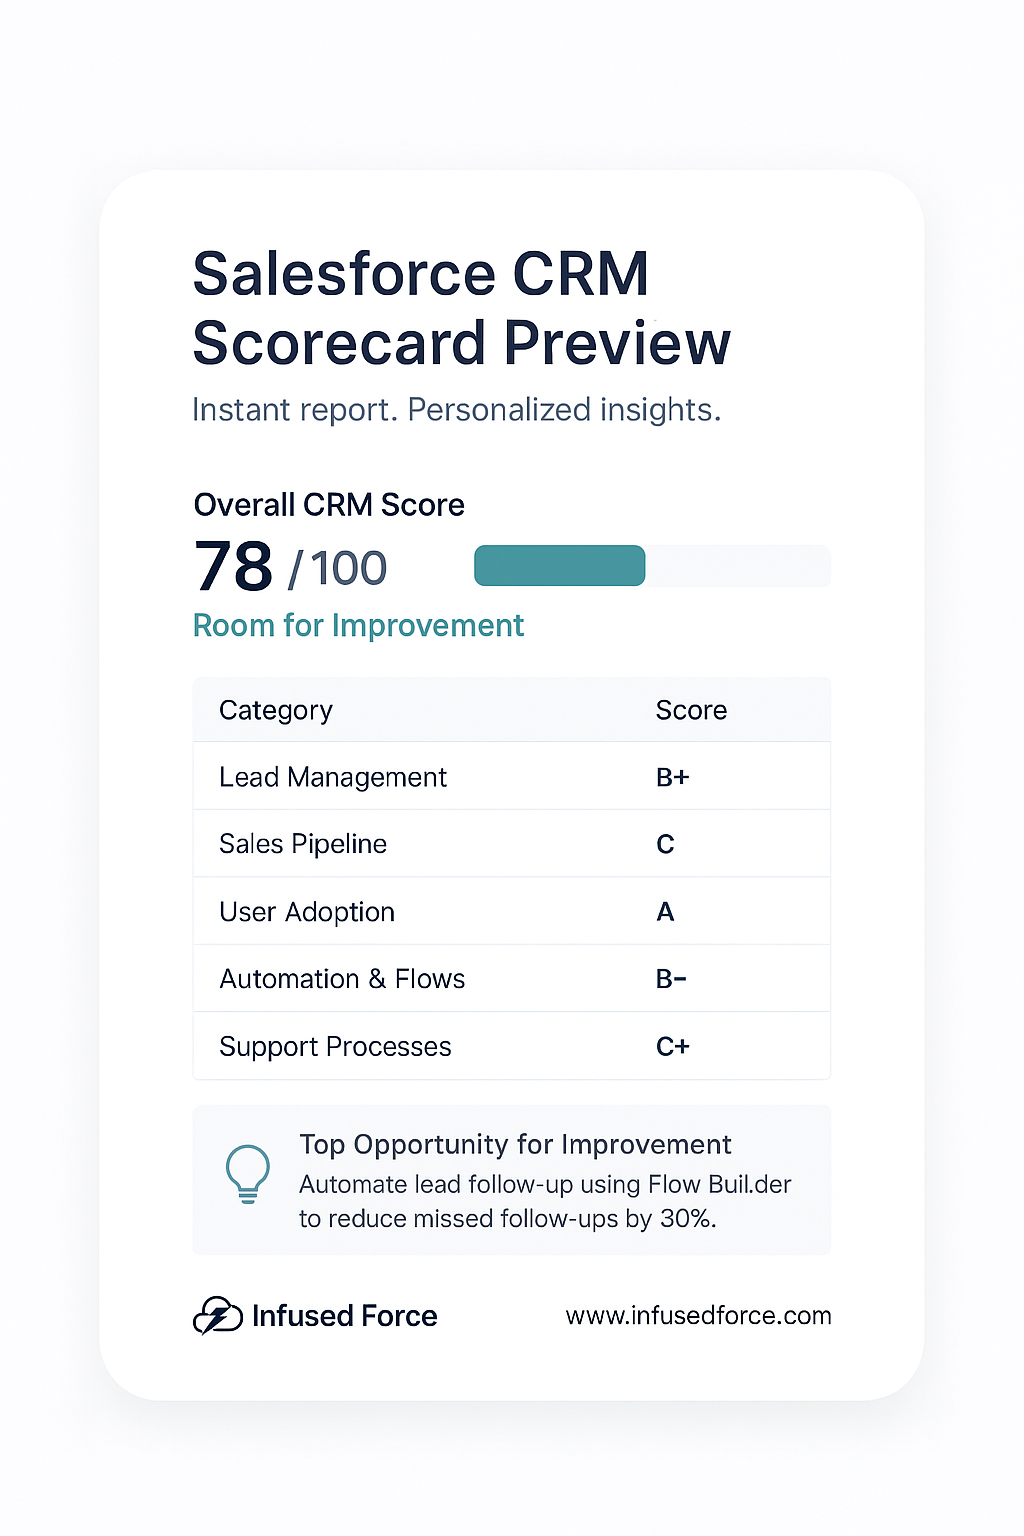
Task: Click the A grade for User Adoption
Action: click(x=665, y=911)
